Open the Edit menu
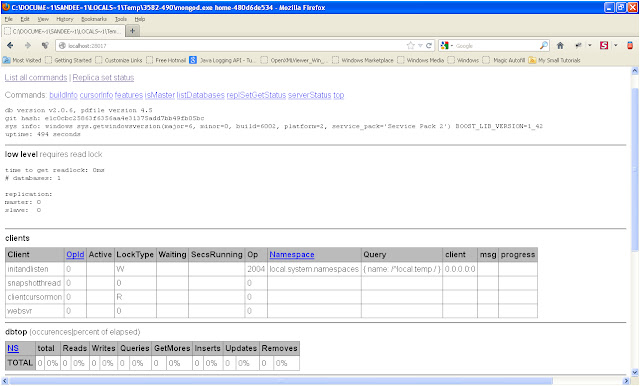Image resolution: width=640 pixels, height=386 pixels. (x=25, y=19)
